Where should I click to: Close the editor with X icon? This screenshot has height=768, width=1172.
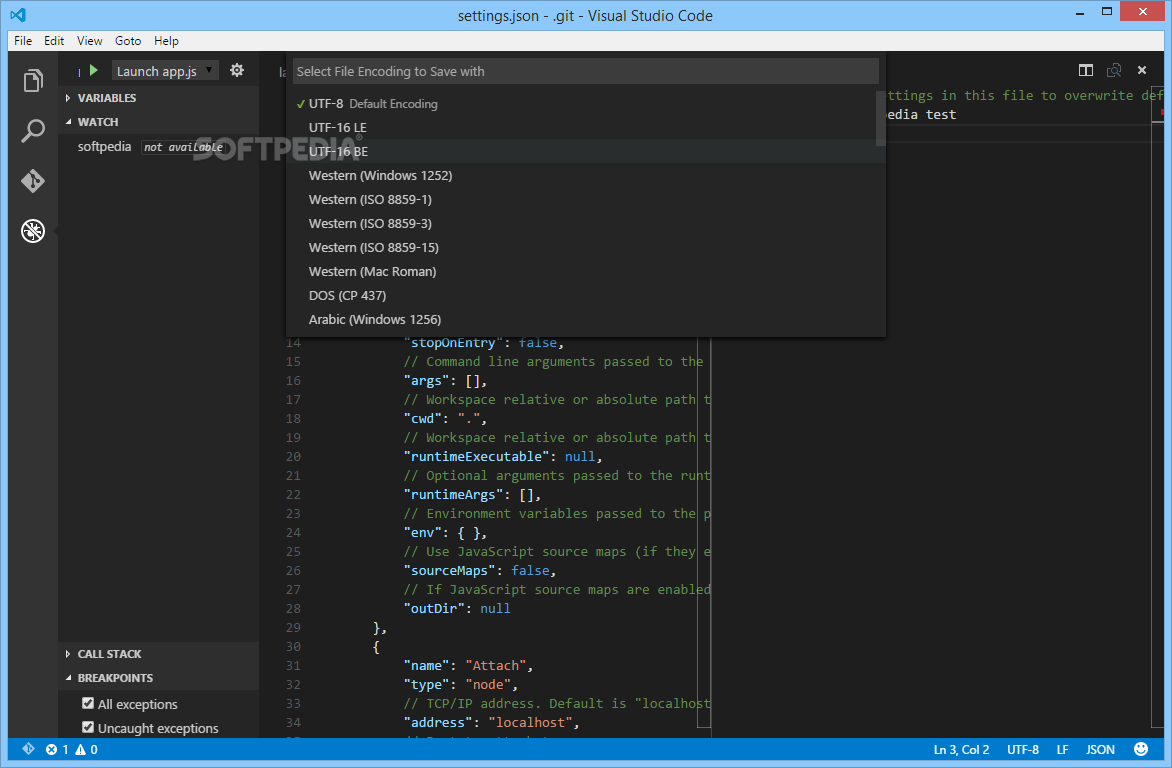(x=1141, y=70)
